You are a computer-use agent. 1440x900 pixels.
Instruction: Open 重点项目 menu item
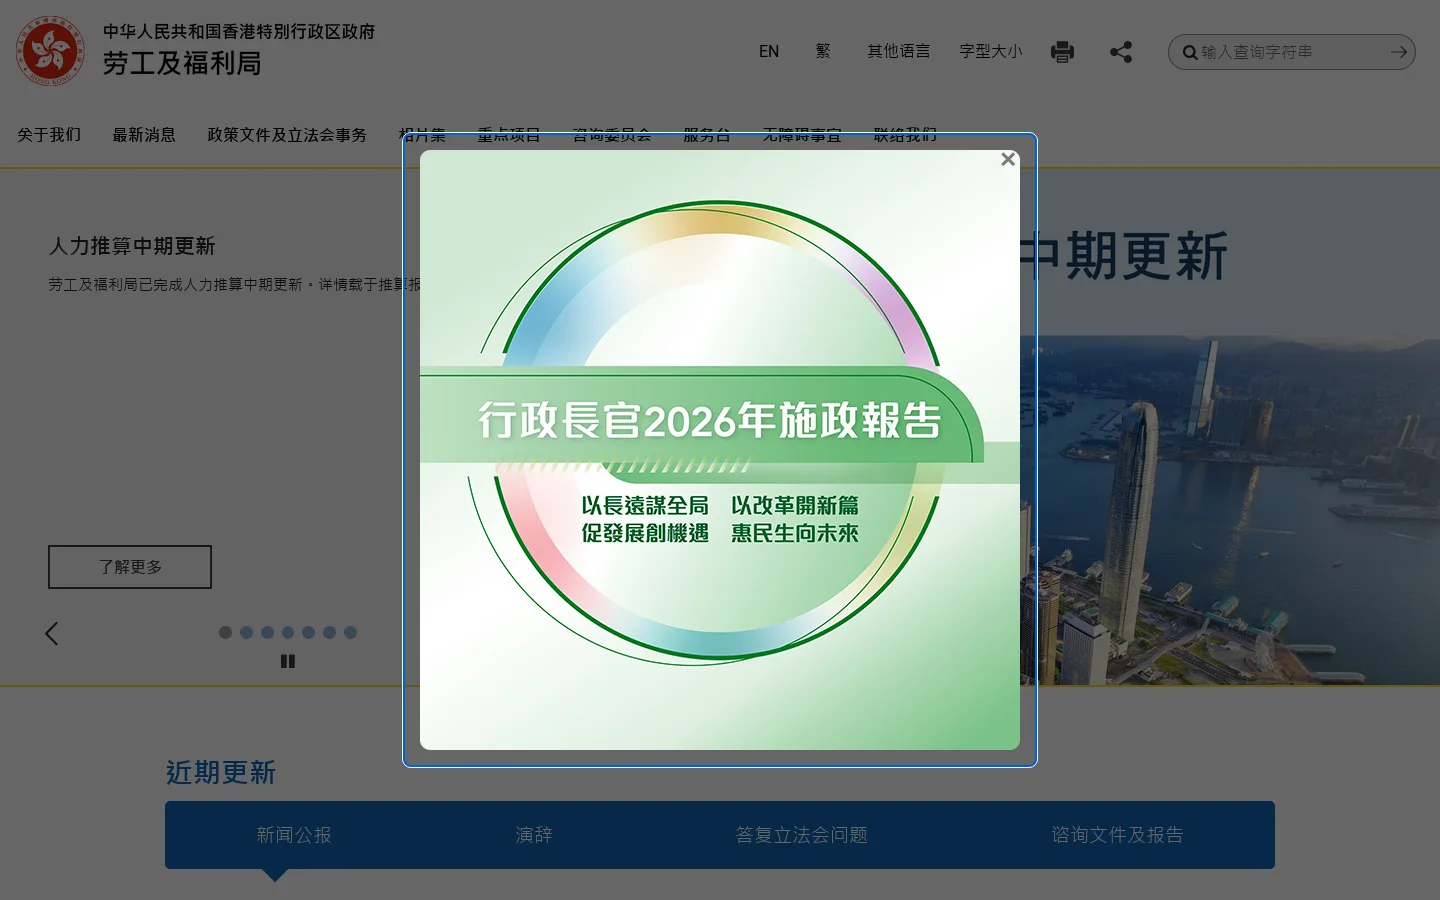click(509, 135)
